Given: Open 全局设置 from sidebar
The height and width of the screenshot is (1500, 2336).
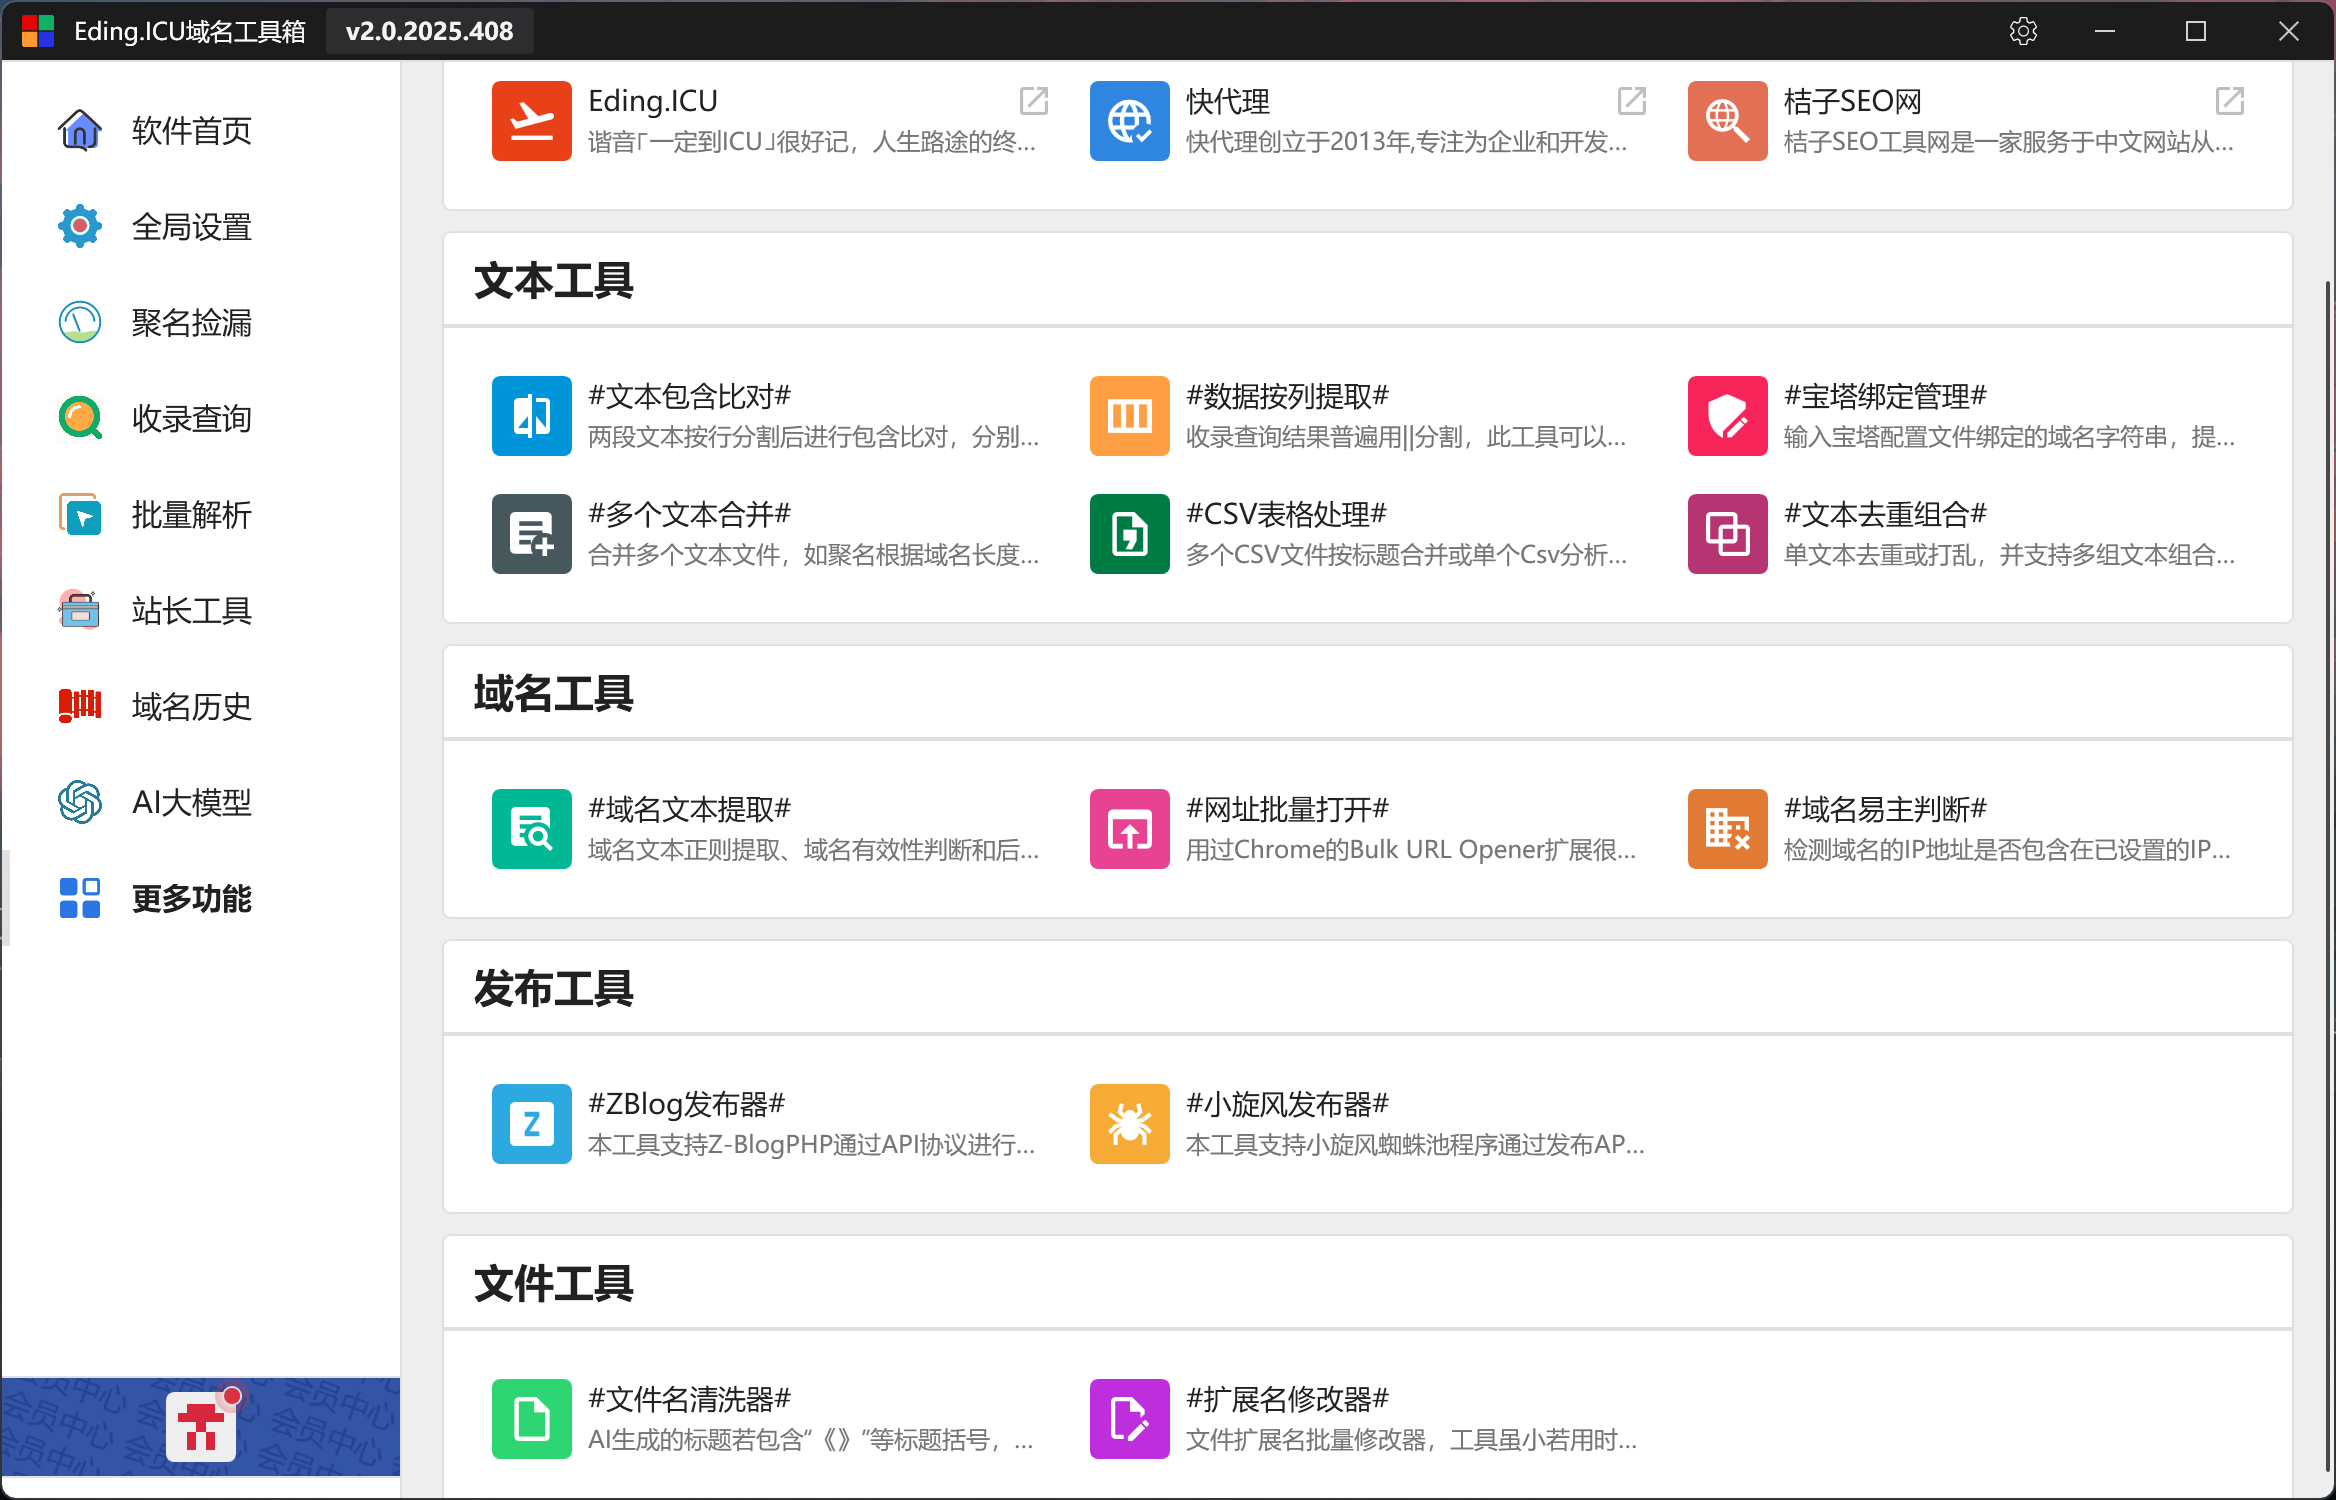Looking at the screenshot, I should click(190, 226).
